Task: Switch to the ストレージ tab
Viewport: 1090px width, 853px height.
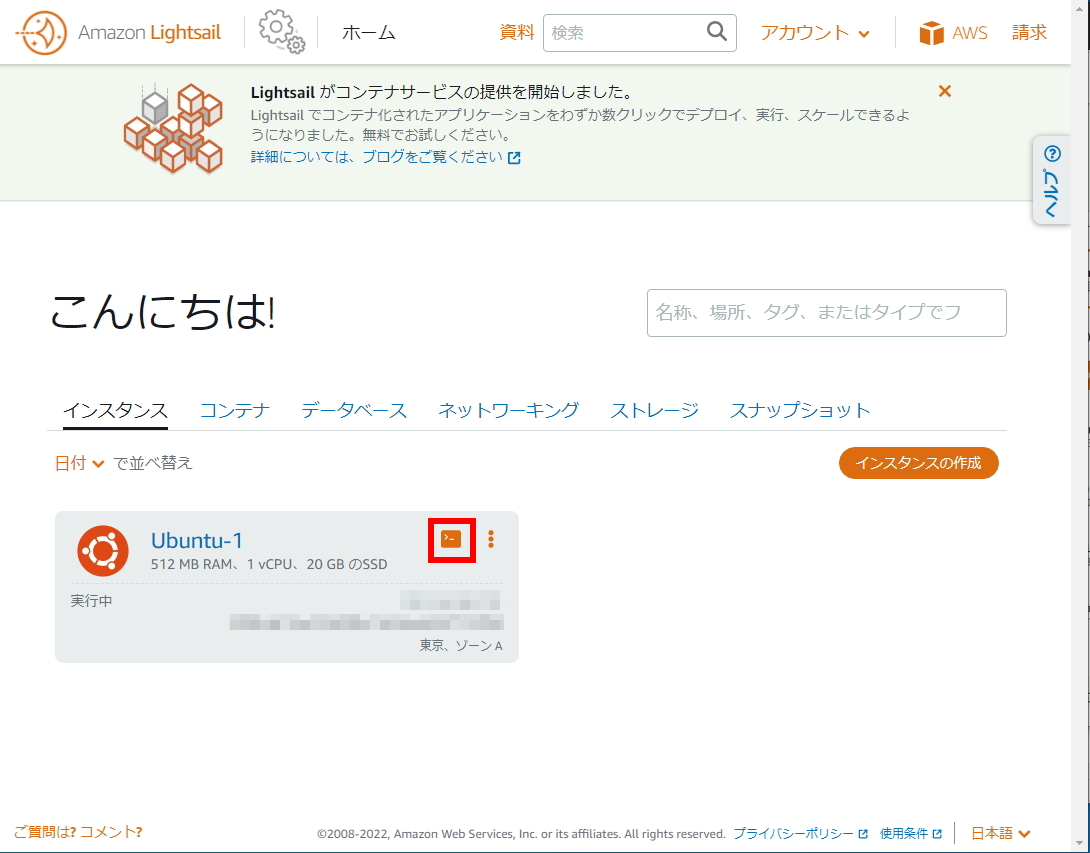Action: point(654,411)
